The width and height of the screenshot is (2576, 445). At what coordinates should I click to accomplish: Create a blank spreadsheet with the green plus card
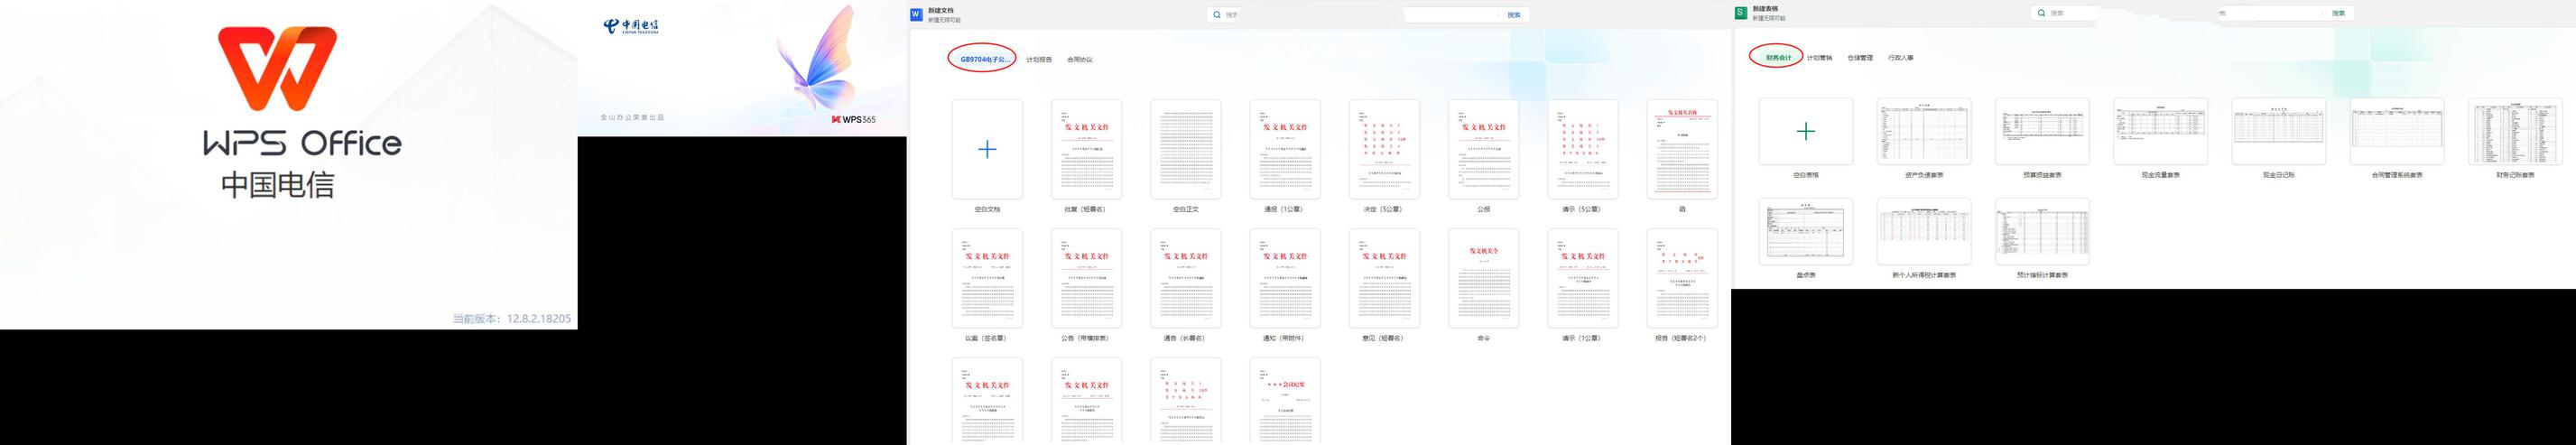(x=1805, y=131)
